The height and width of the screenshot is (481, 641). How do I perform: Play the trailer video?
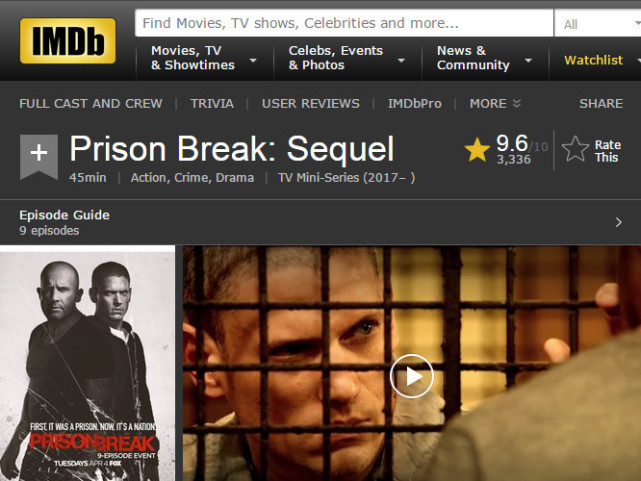(411, 376)
